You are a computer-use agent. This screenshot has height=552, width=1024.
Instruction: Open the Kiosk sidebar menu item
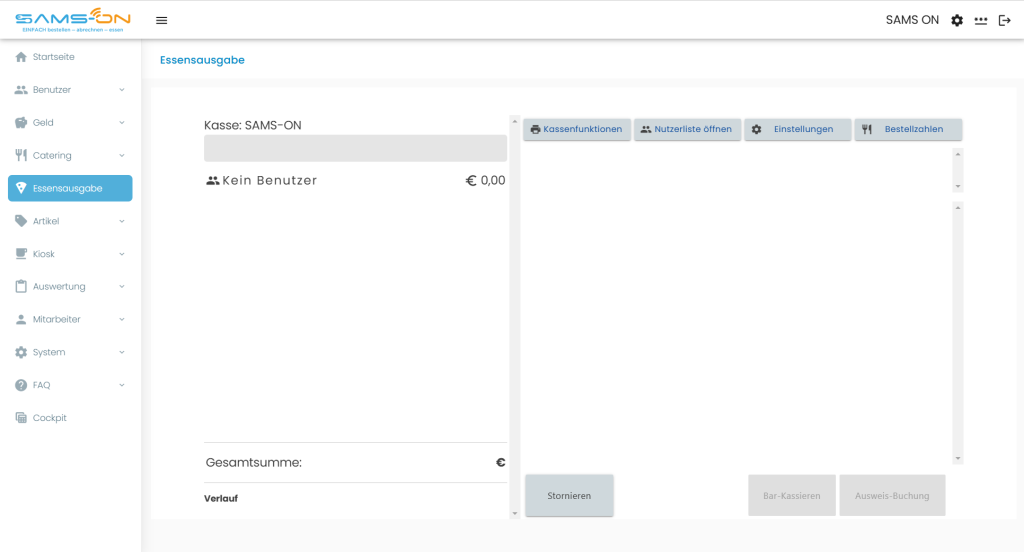click(x=70, y=253)
